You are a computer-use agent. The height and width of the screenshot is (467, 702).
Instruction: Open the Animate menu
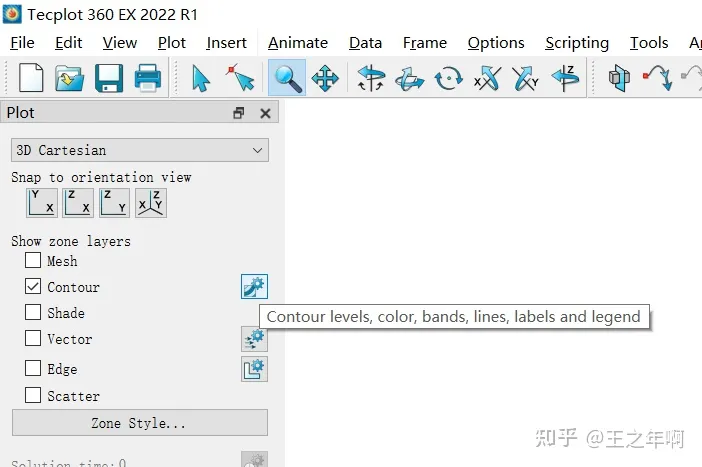[298, 43]
